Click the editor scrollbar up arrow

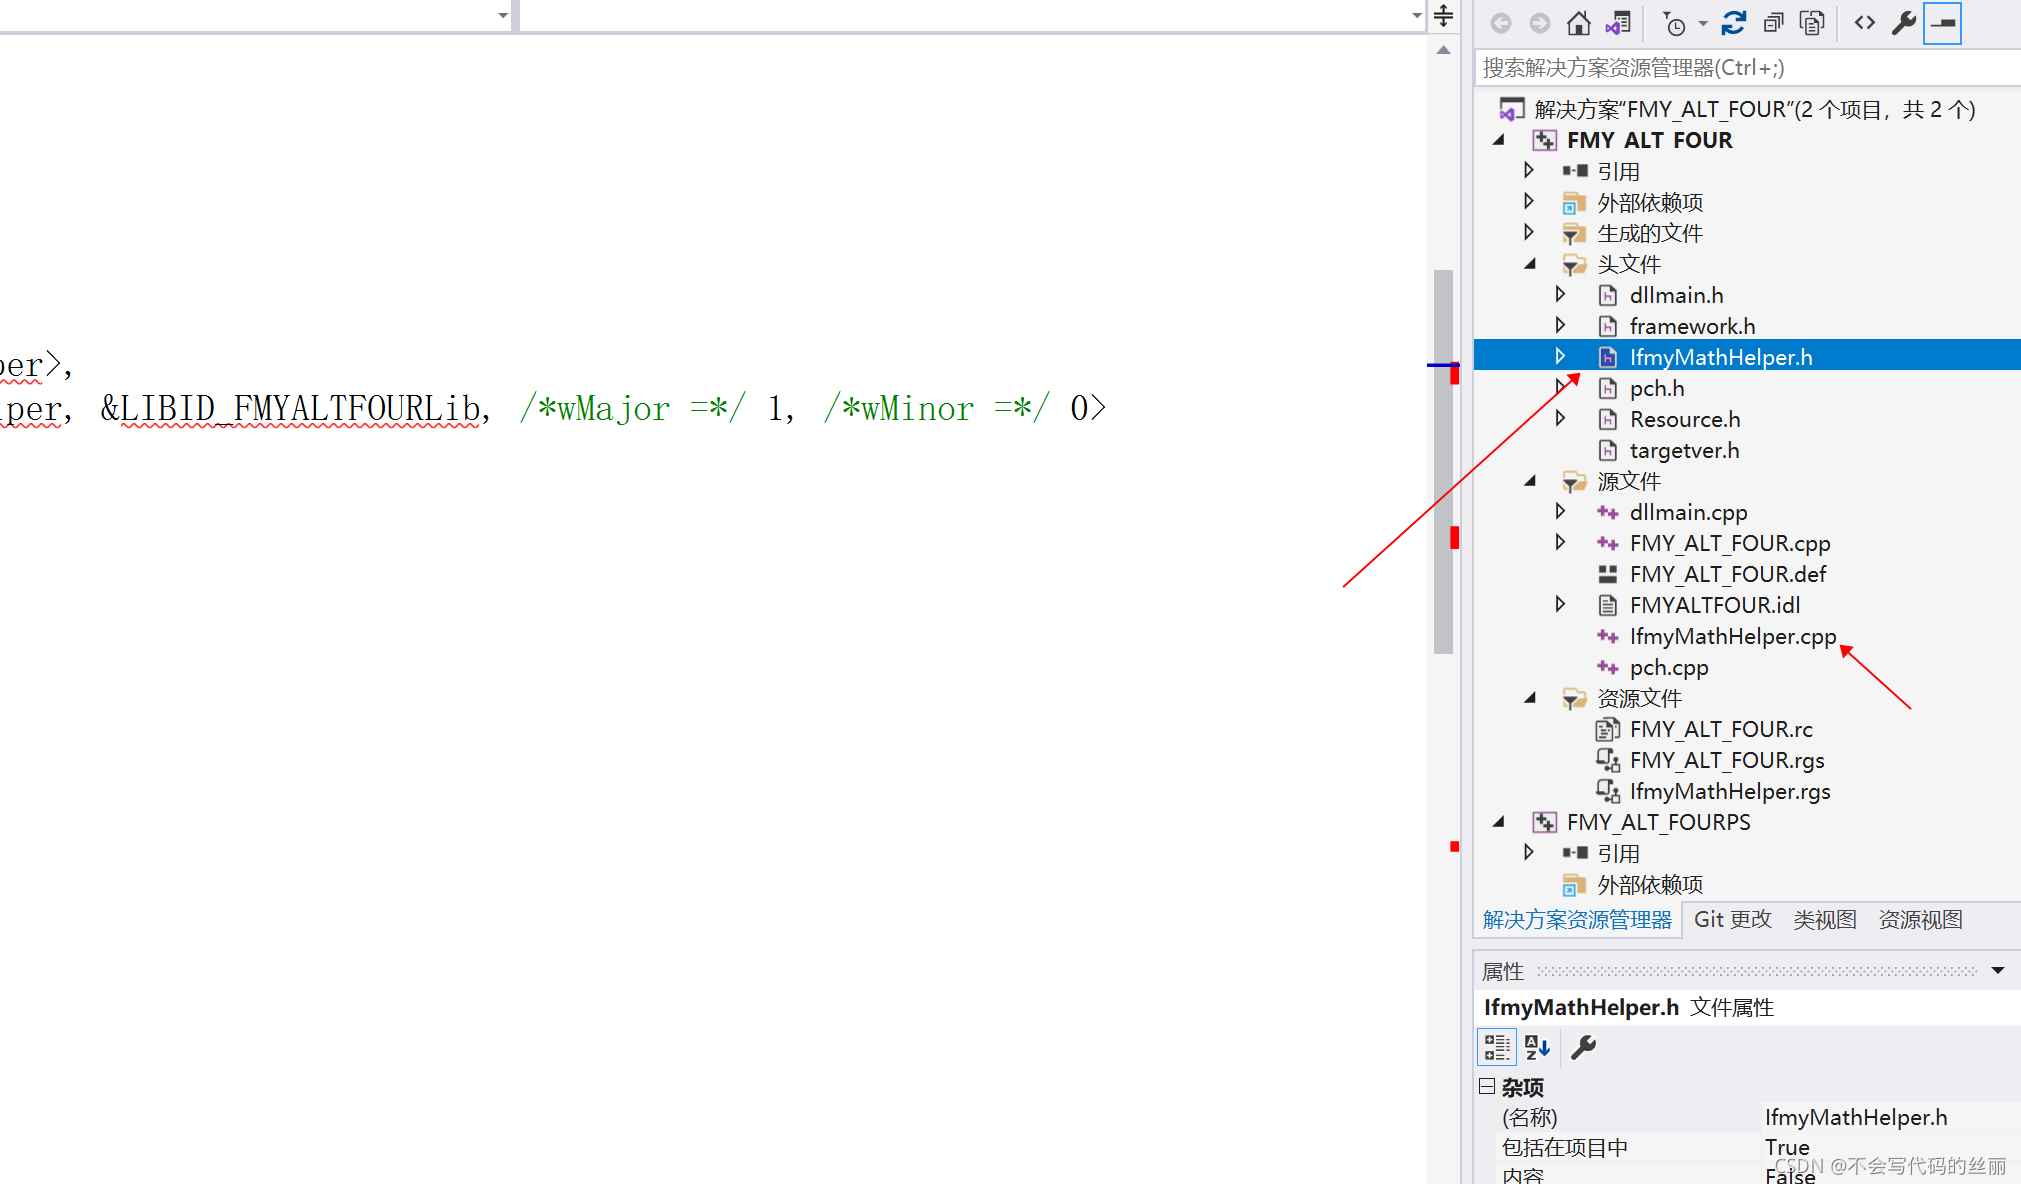tap(1443, 50)
